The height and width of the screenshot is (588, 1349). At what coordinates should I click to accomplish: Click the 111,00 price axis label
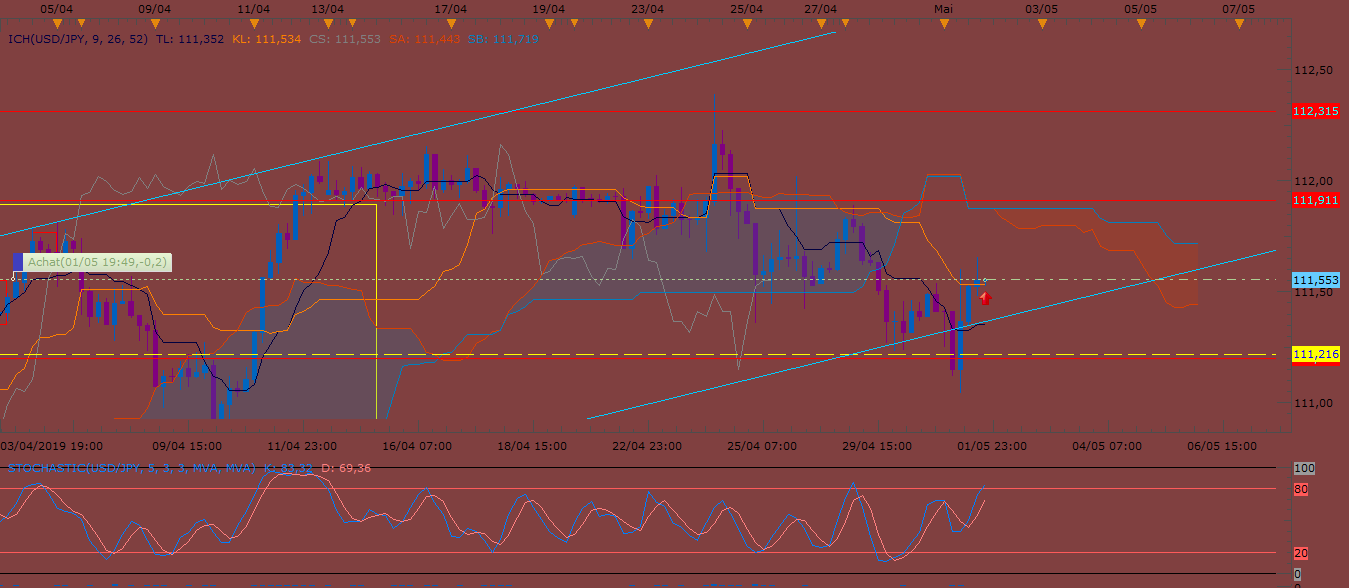point(1313,403)
